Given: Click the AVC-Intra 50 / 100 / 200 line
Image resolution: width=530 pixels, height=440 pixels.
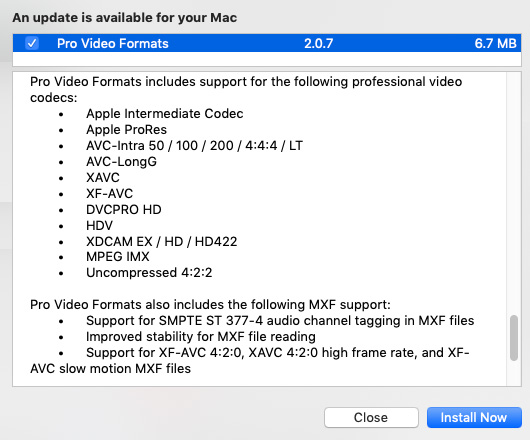Looking at the screenshot, I should click(x=194, y=146).
